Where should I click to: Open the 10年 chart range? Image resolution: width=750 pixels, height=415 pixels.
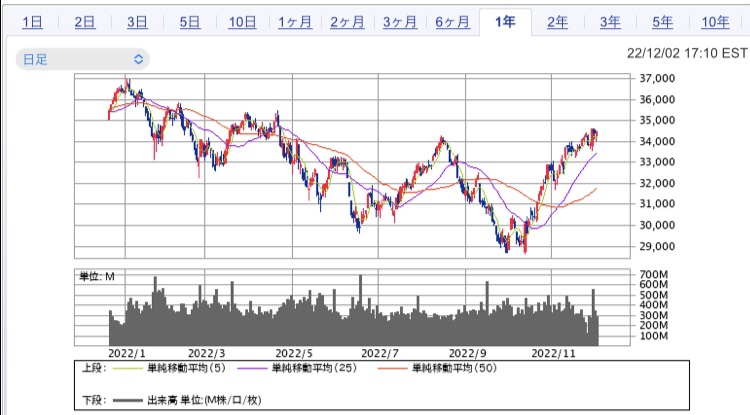[x=715, y=22]
